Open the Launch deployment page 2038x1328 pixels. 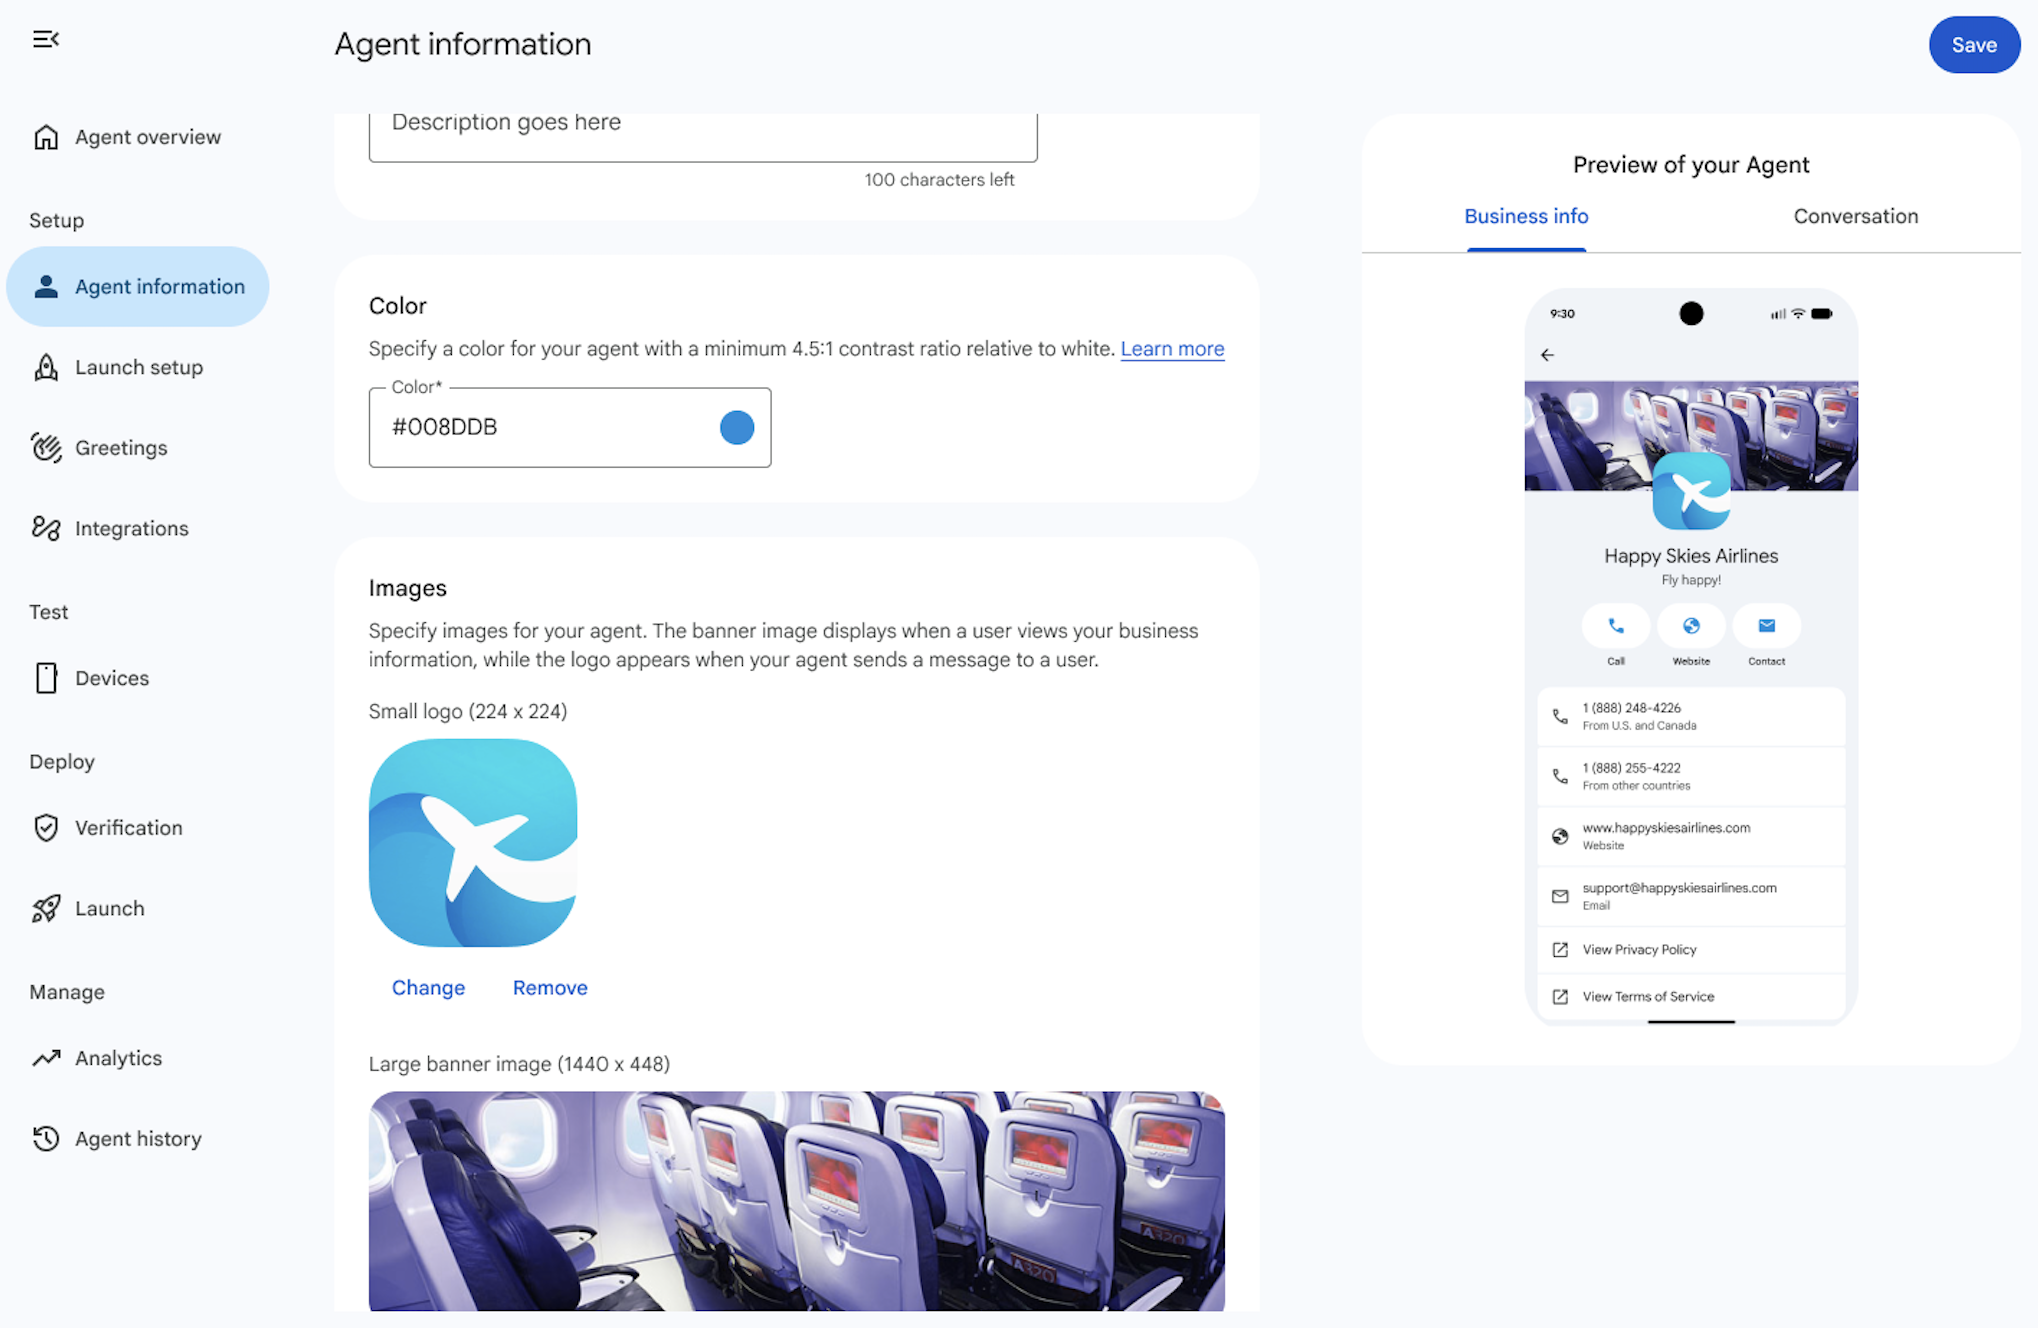click(109, 908)
